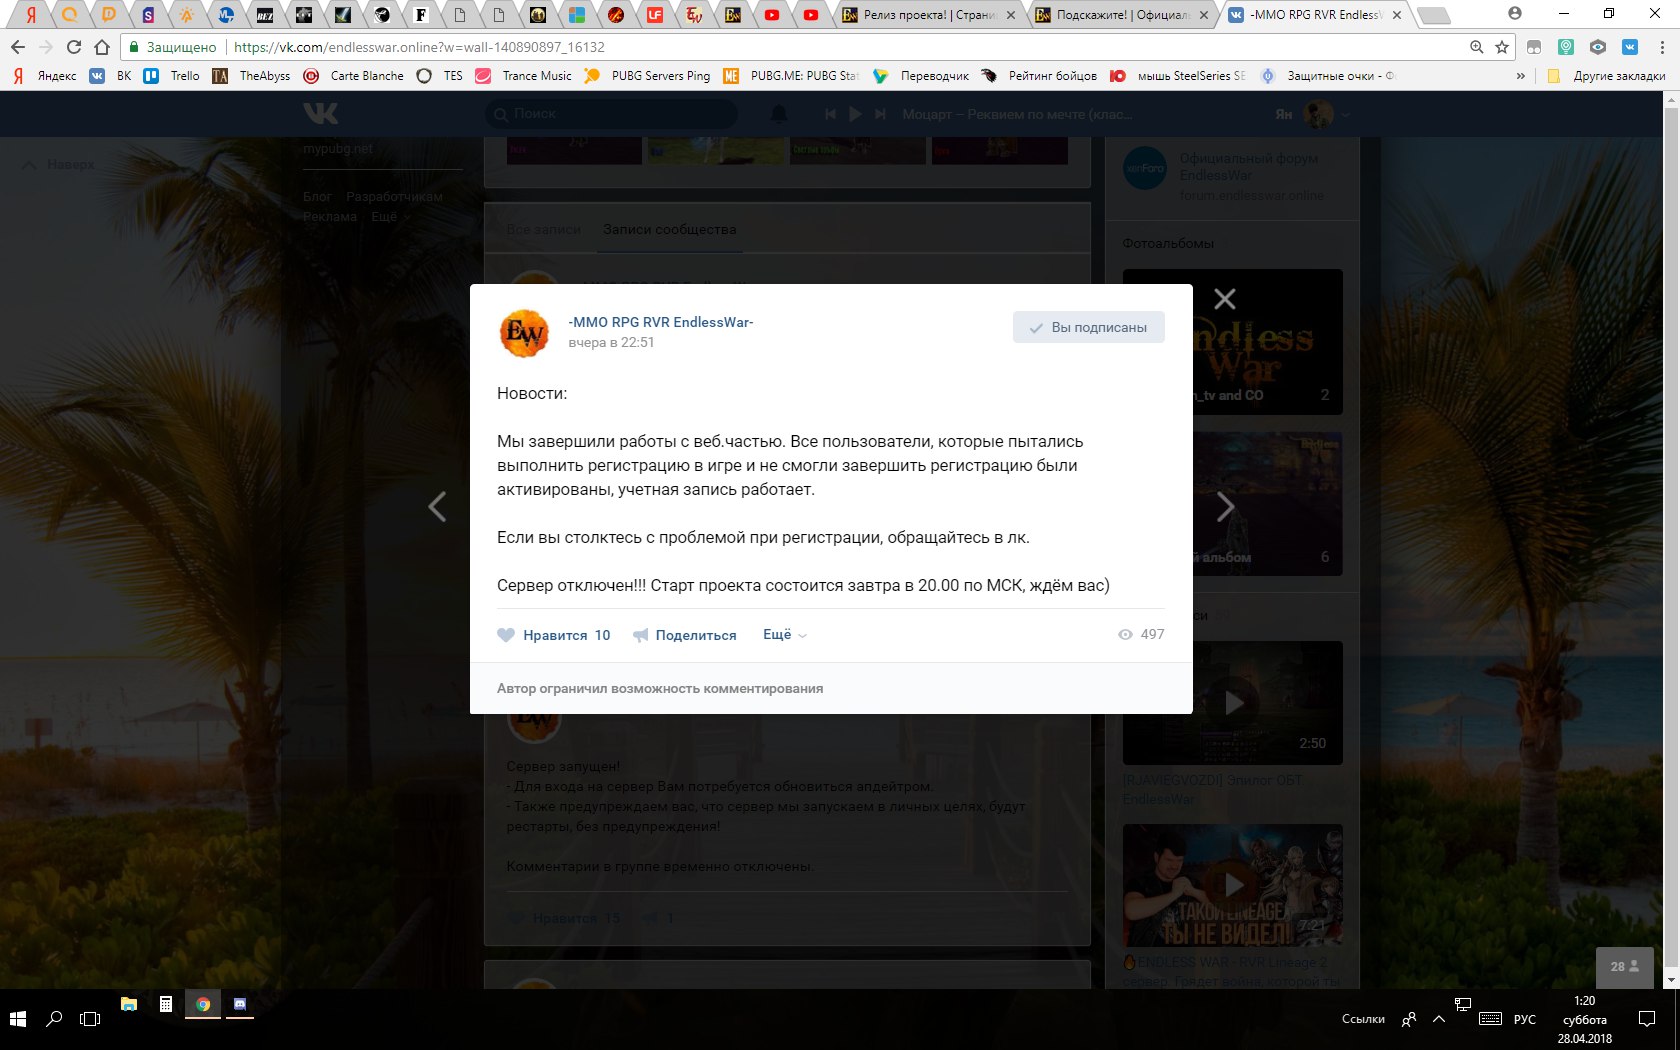The width and height of the screenshot is (1680, 1050).
Task: Switch to the Подскажите! Официальный browser tab
Action: click(x=1122, y=15)
